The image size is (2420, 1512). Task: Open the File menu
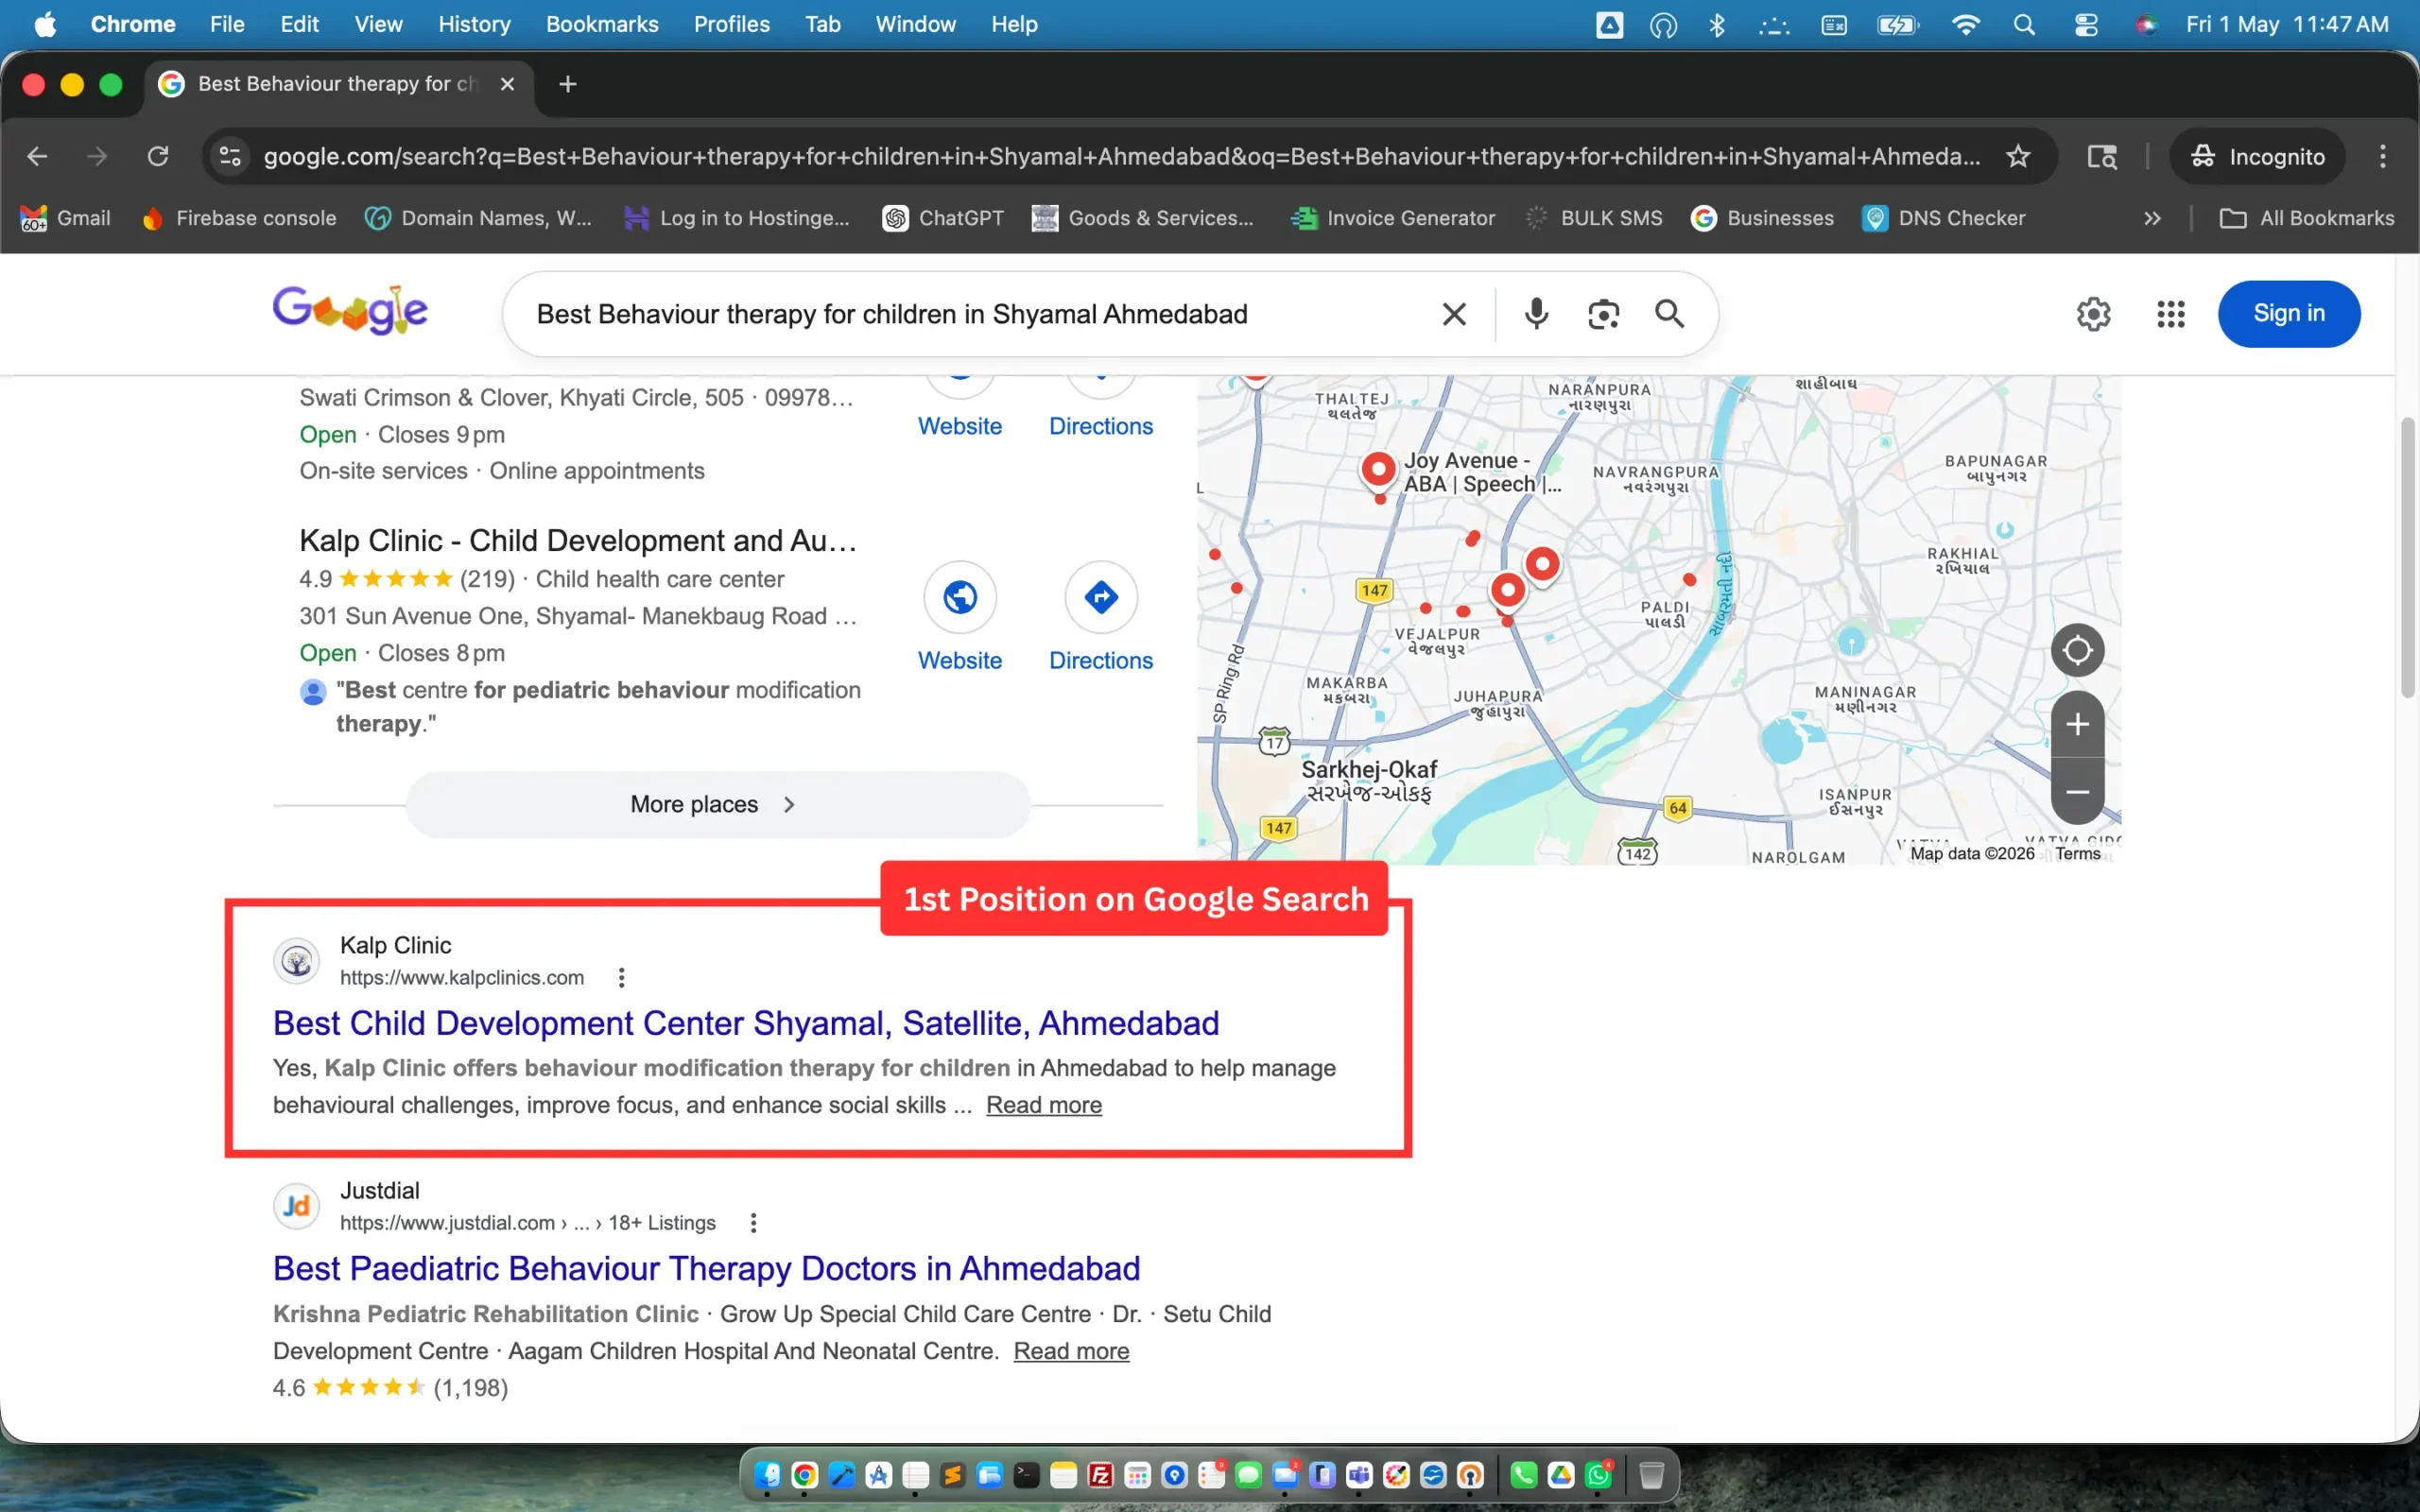coord(227,24)
